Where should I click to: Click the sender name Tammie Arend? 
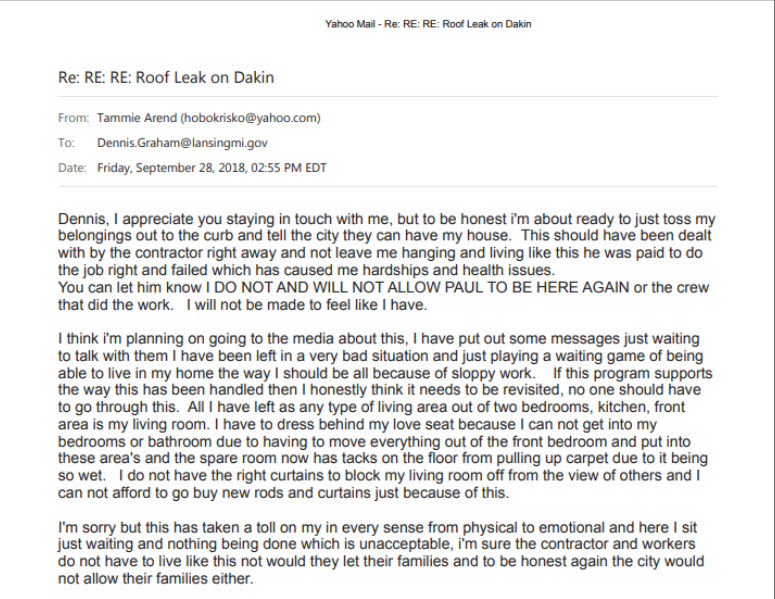(x=136, y=118)
